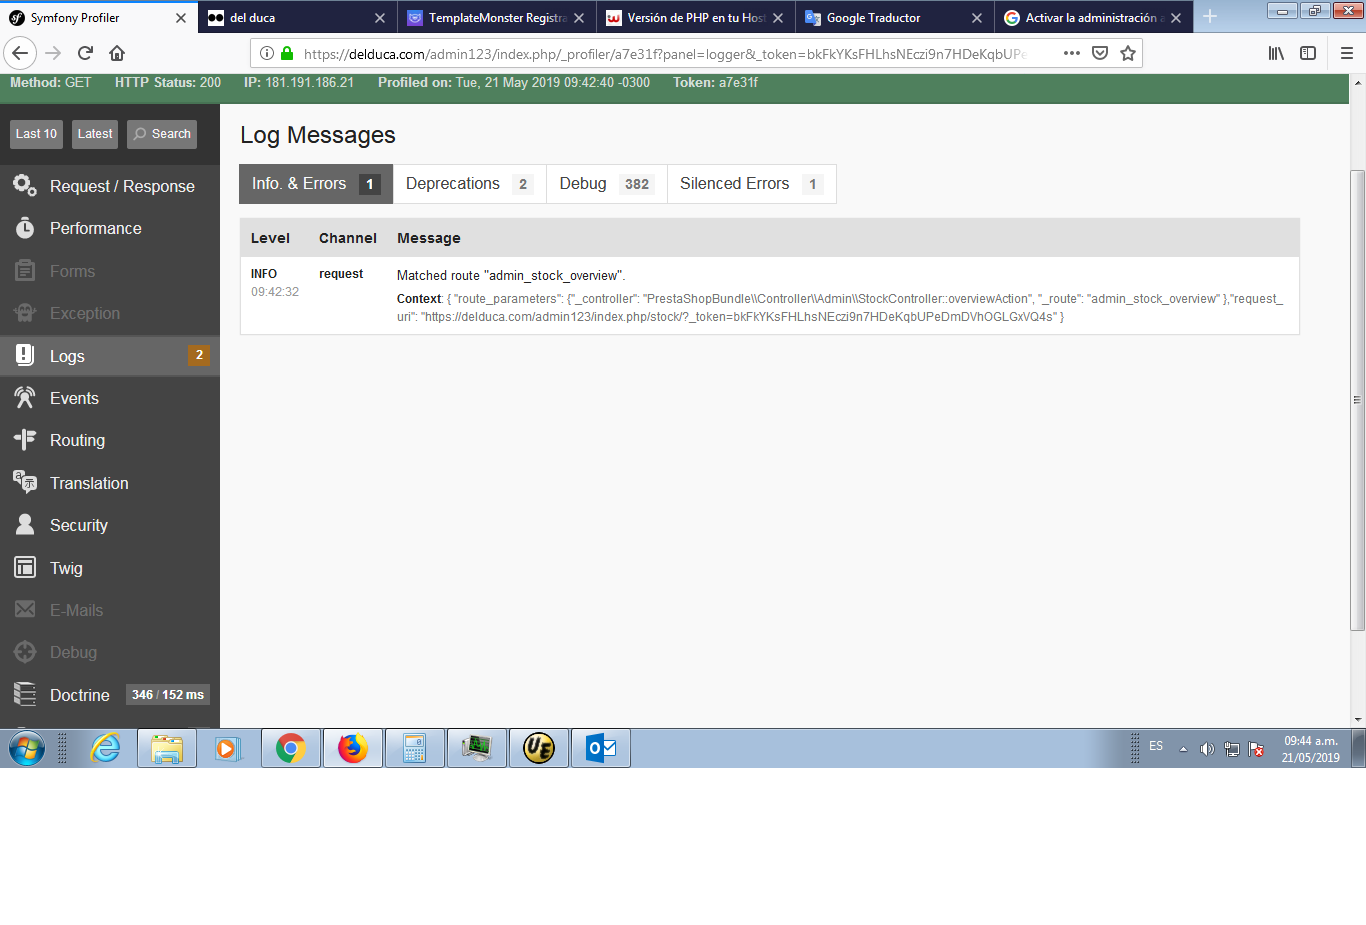Open the Doctrine database icon
This screenshot has width=1366, height=925.
[x=25, y=694]
